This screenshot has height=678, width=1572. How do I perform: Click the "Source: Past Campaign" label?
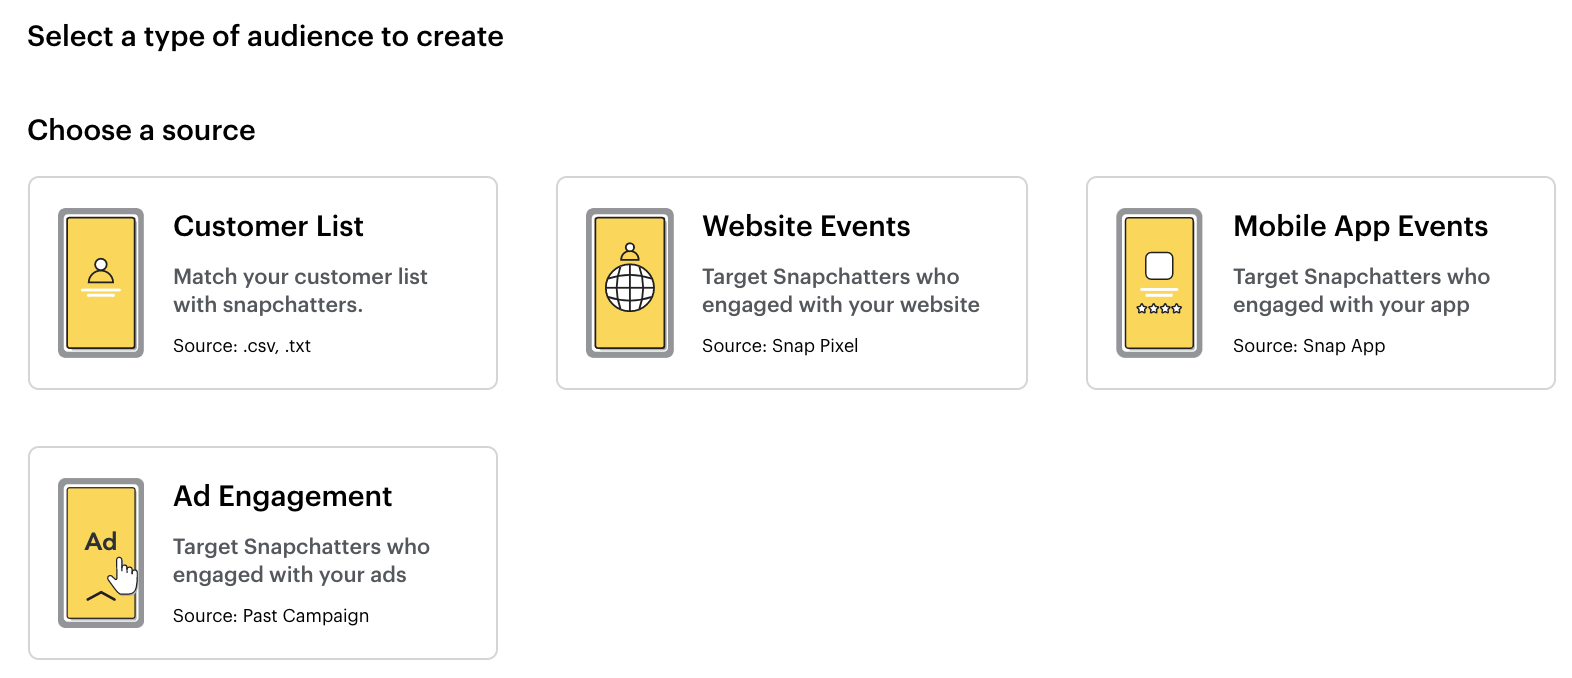pos(271,616)
